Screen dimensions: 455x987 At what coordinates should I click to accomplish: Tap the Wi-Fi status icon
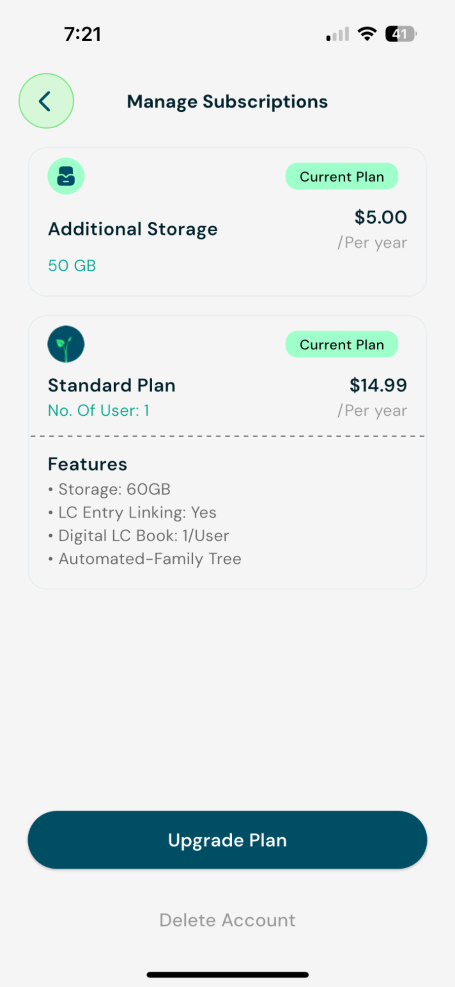tap(367, 34)
